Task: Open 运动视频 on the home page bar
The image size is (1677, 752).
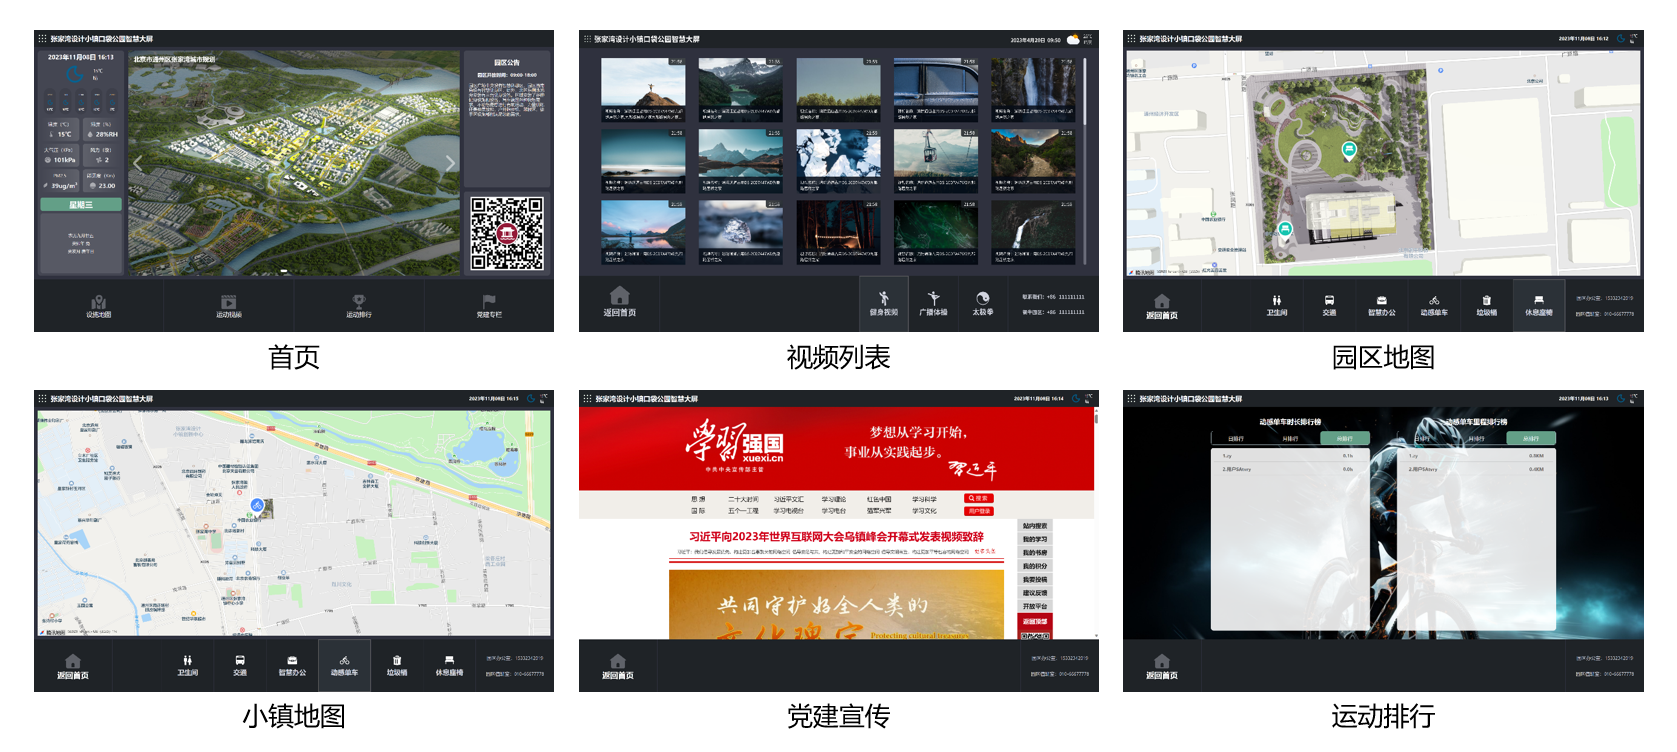Action: 228,306
